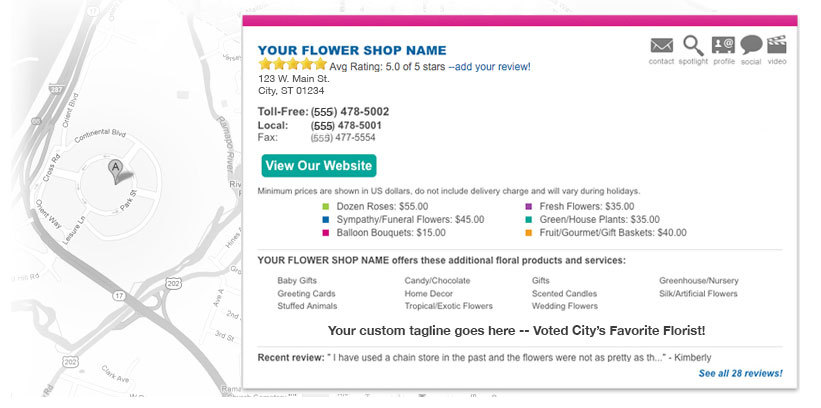Image resolution: width=821 pixels, height=408 pixels.
Task: Follow the add your review link
Action: point(490,67)
